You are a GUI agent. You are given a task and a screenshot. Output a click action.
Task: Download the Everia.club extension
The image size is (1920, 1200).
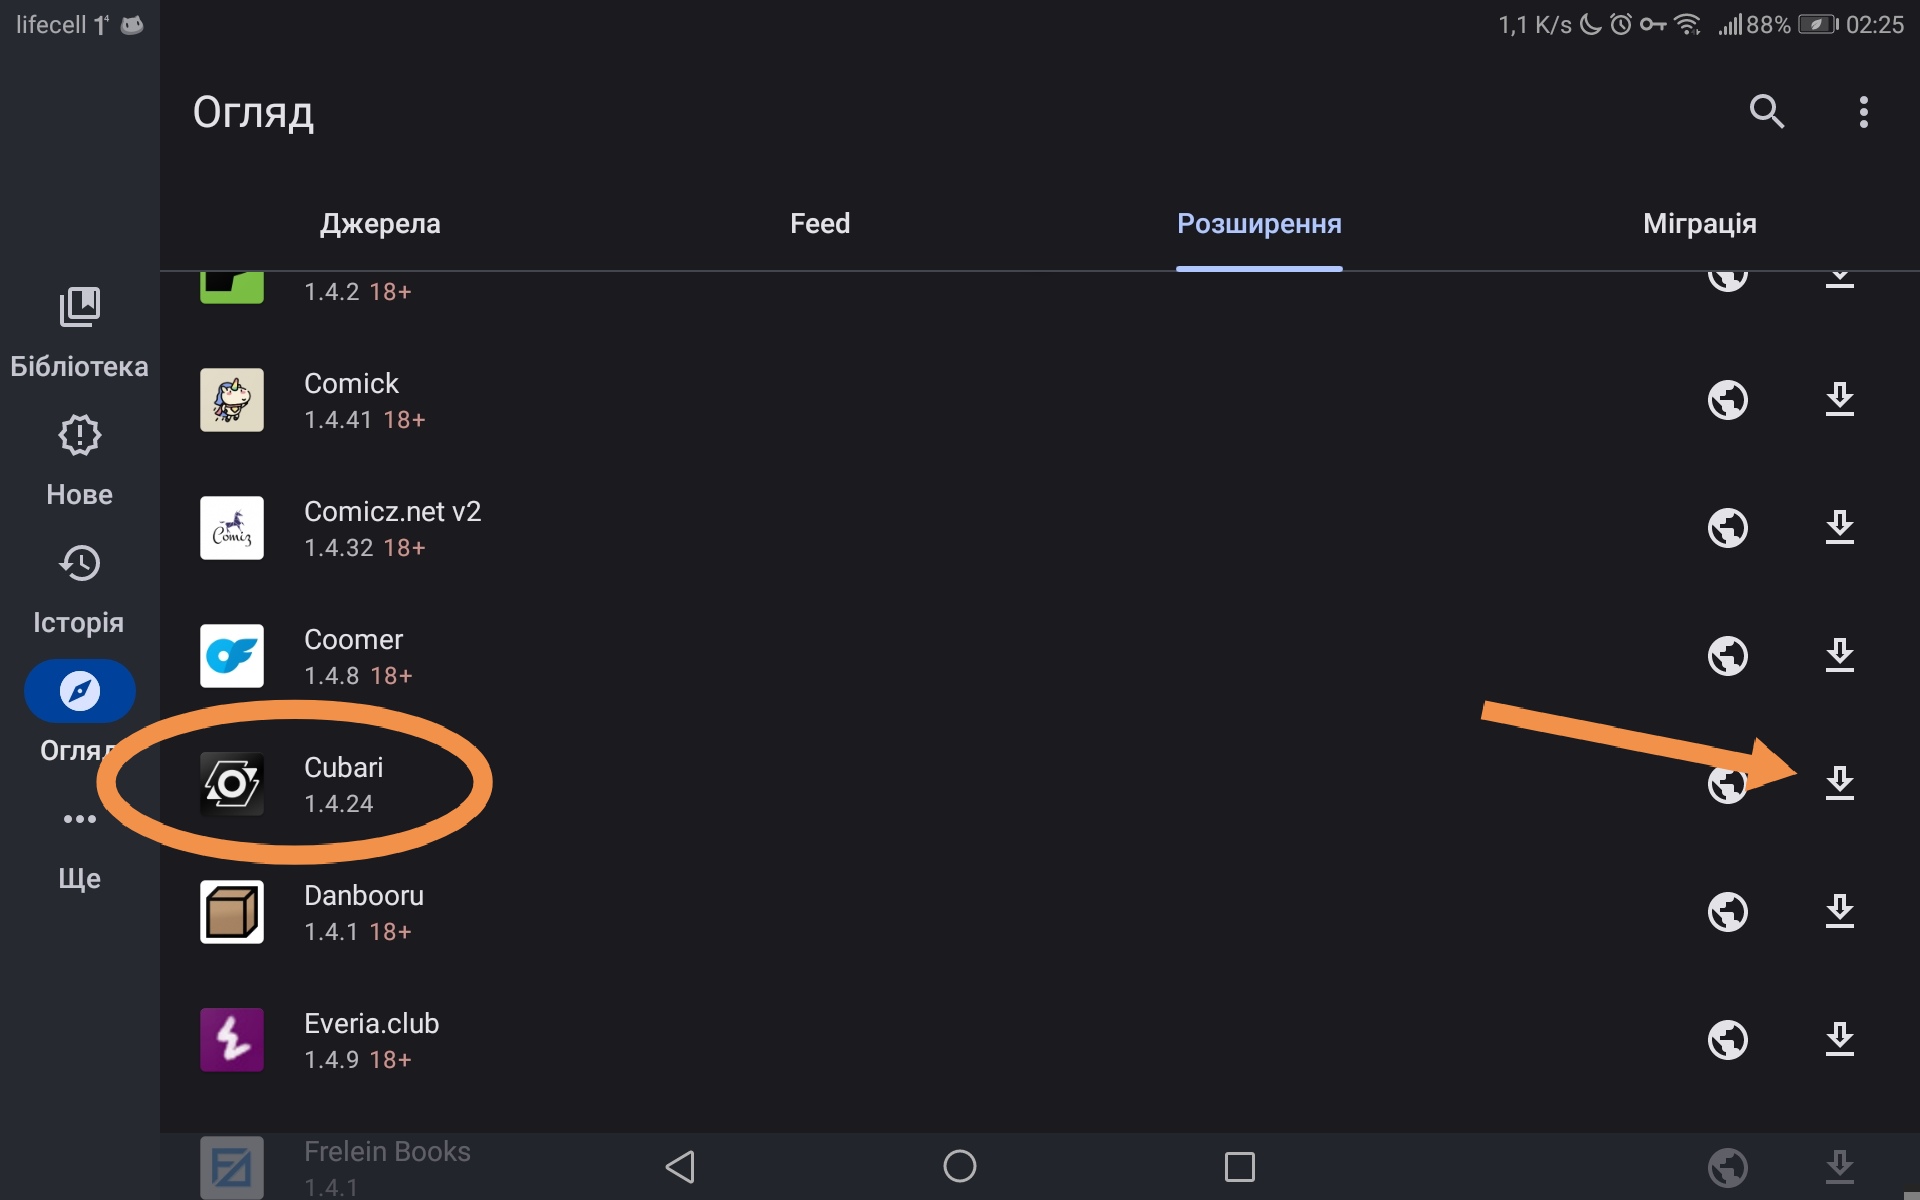tap(1839, 1040)
